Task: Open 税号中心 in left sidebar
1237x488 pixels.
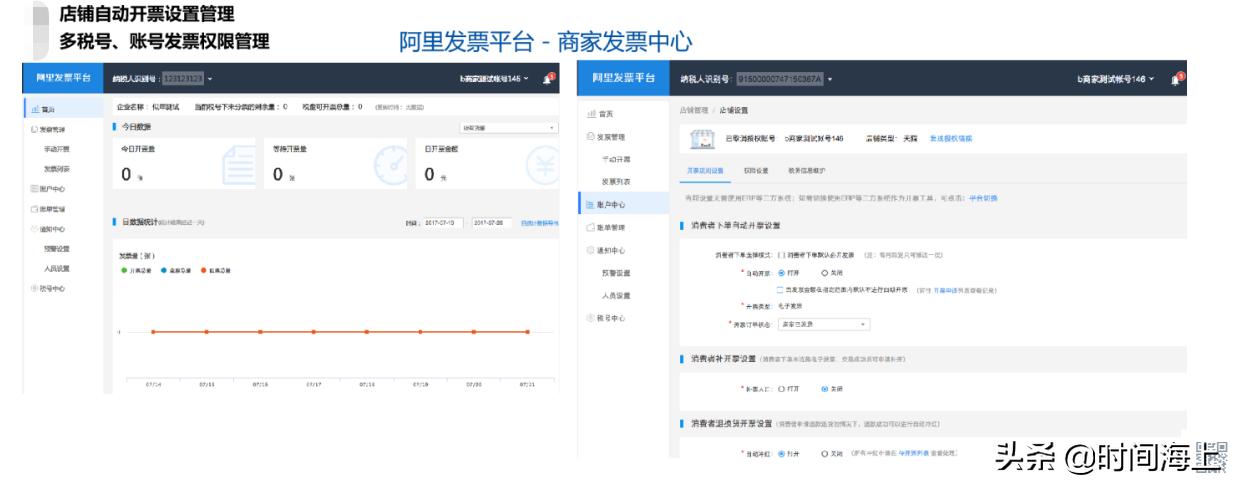Action: pos(53,288)
